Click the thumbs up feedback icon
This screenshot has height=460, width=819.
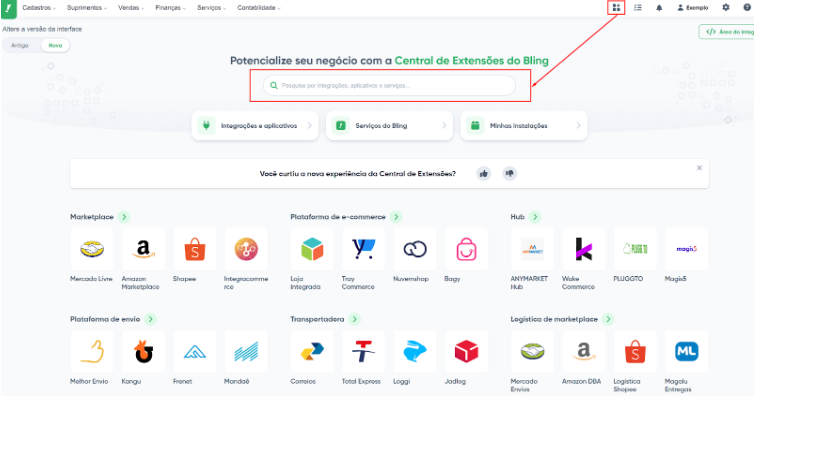[484, 173]
